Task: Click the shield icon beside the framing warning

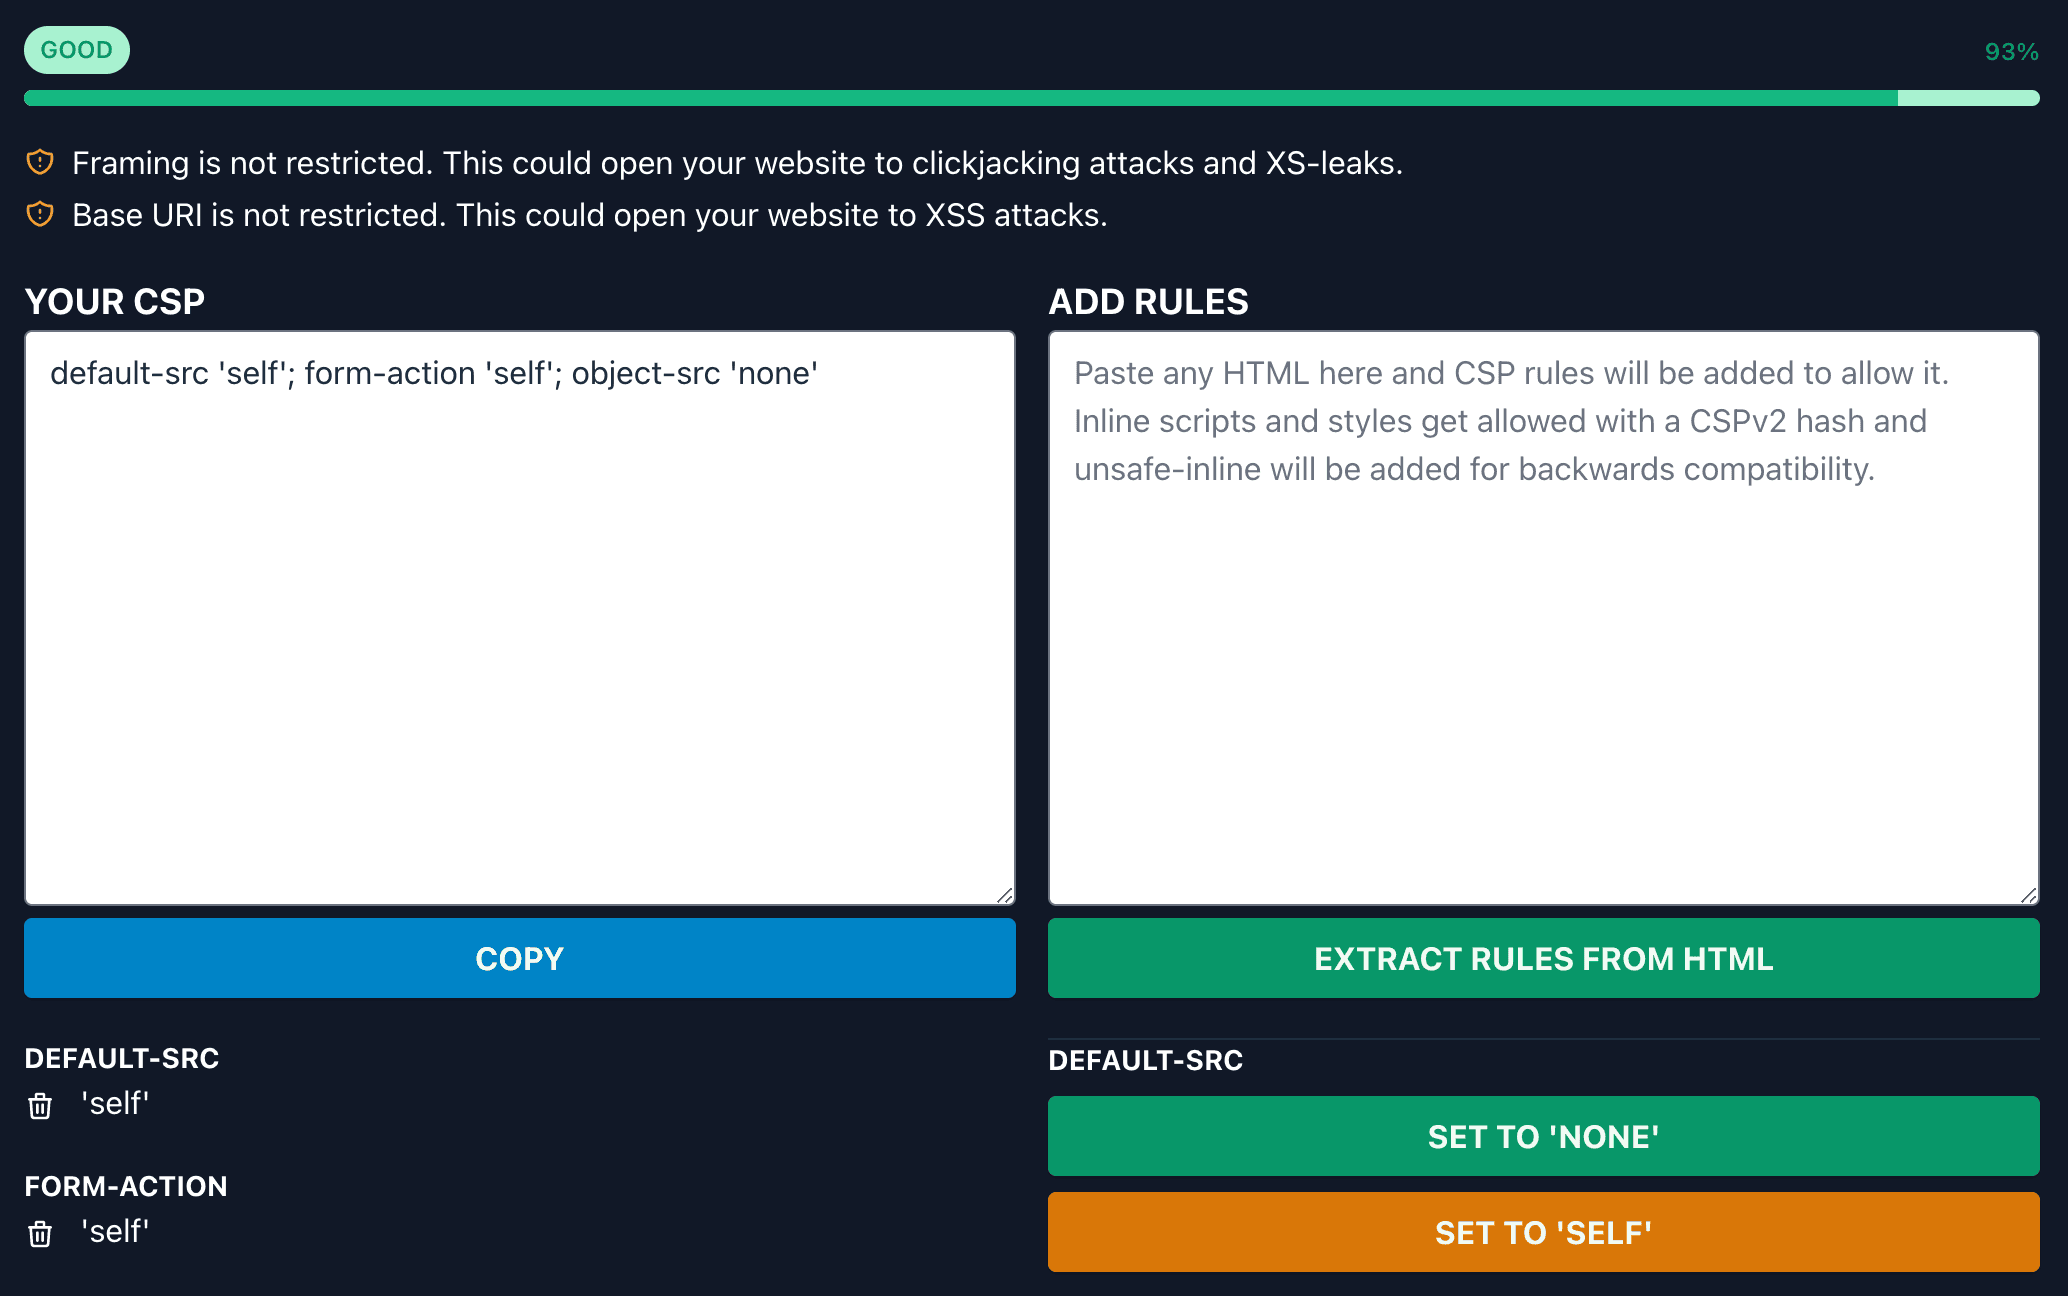Action: (x=40, y=162)
